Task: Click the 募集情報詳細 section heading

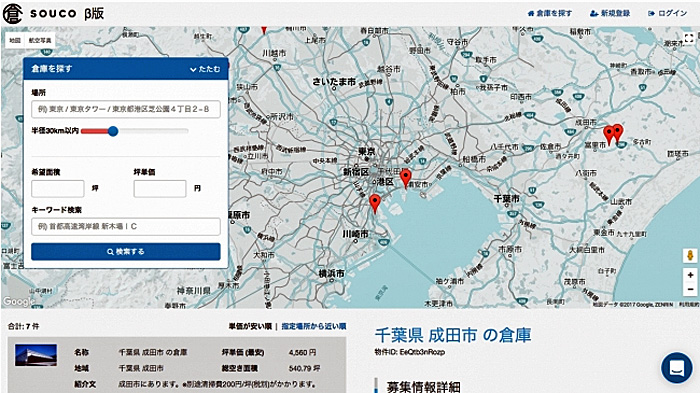Action: 423,386
